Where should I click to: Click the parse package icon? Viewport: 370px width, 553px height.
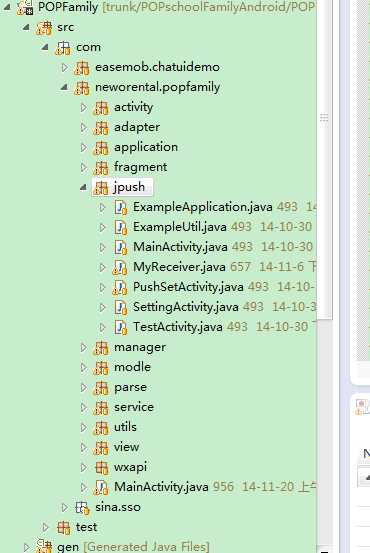[x=101, y=388]
